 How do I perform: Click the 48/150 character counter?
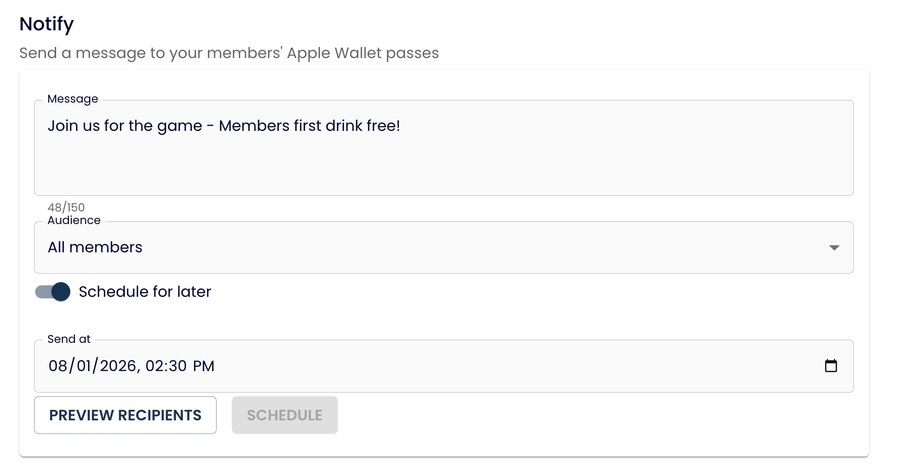pyautogui.click(x=66, y=207)
